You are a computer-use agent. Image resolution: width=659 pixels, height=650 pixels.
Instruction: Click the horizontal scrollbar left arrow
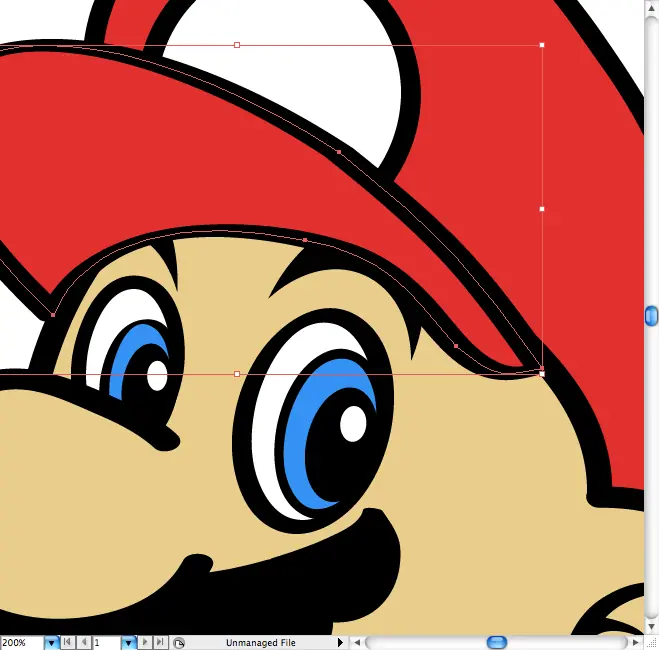357,642
